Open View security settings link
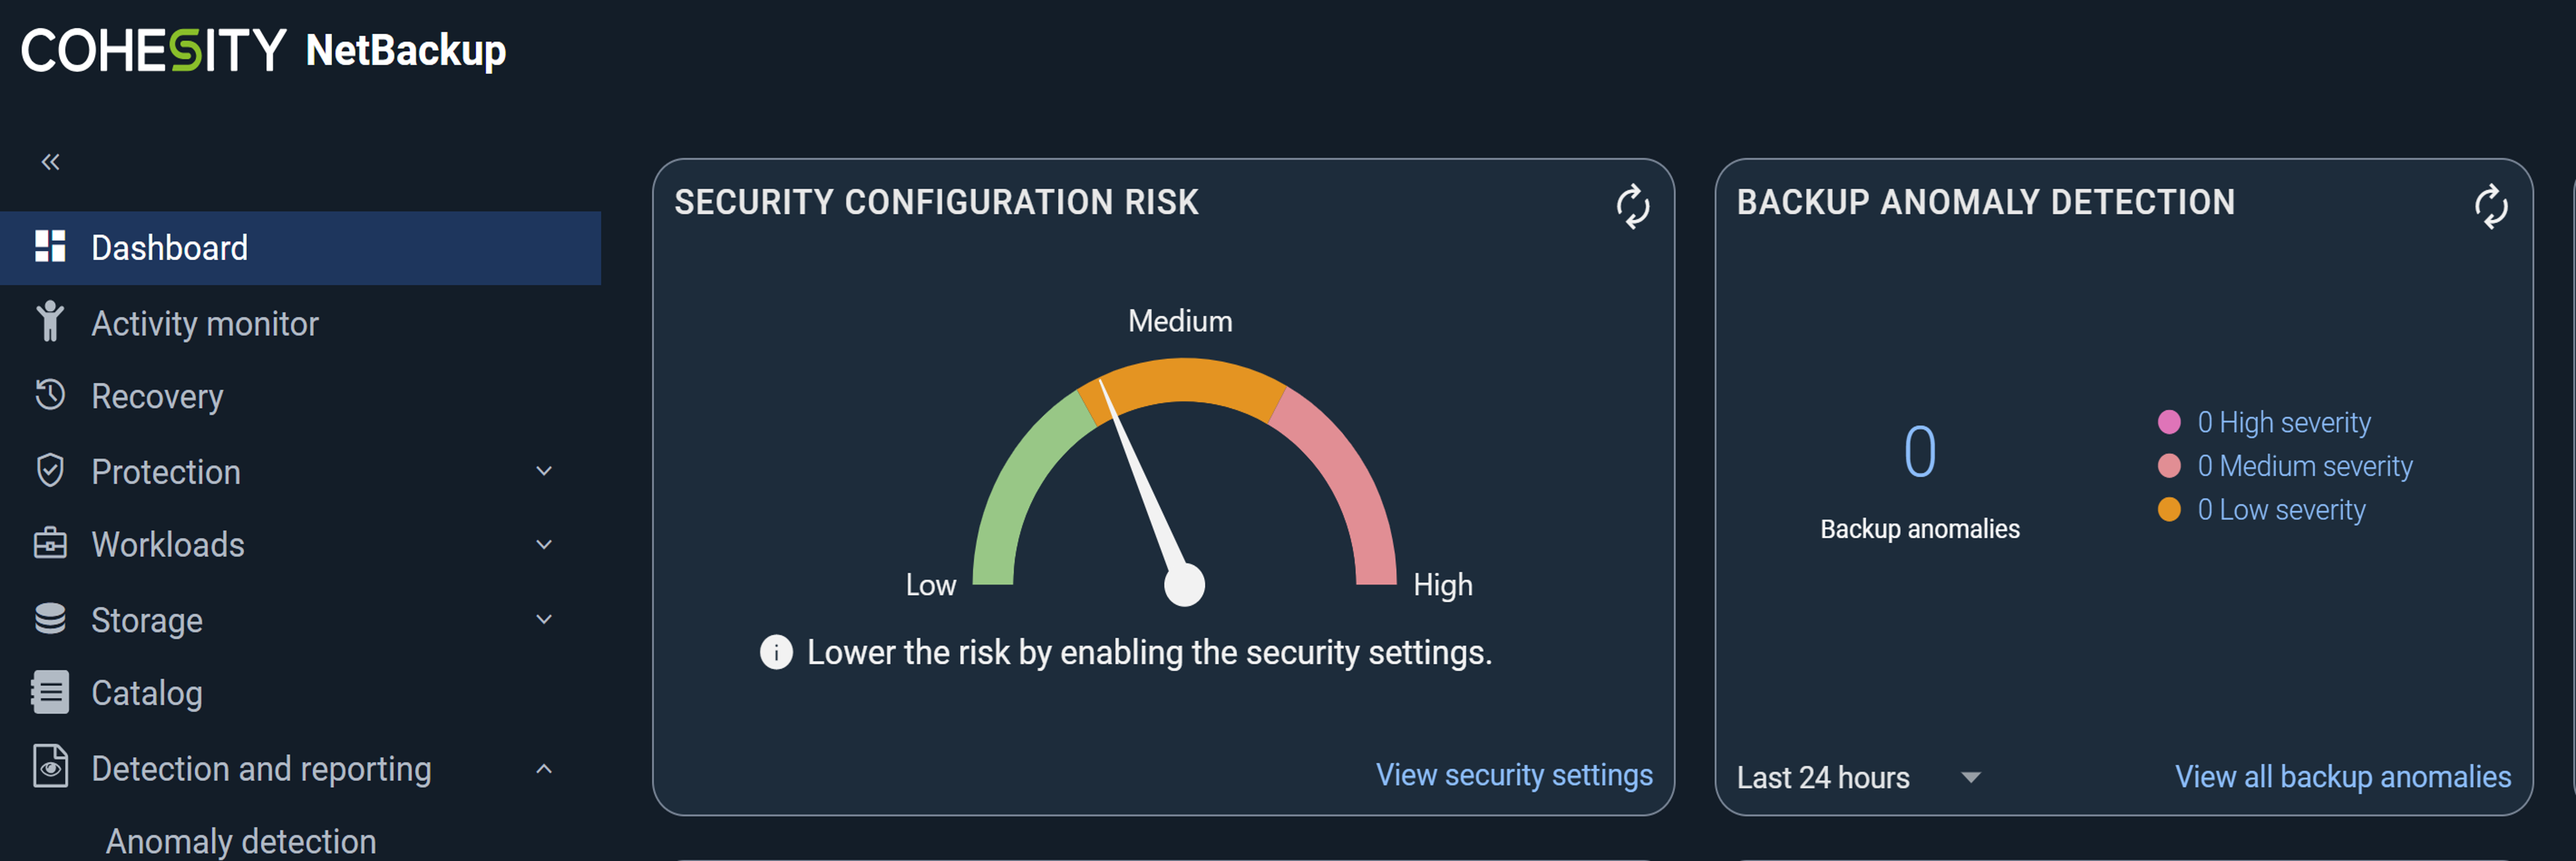 point(1513,775)
